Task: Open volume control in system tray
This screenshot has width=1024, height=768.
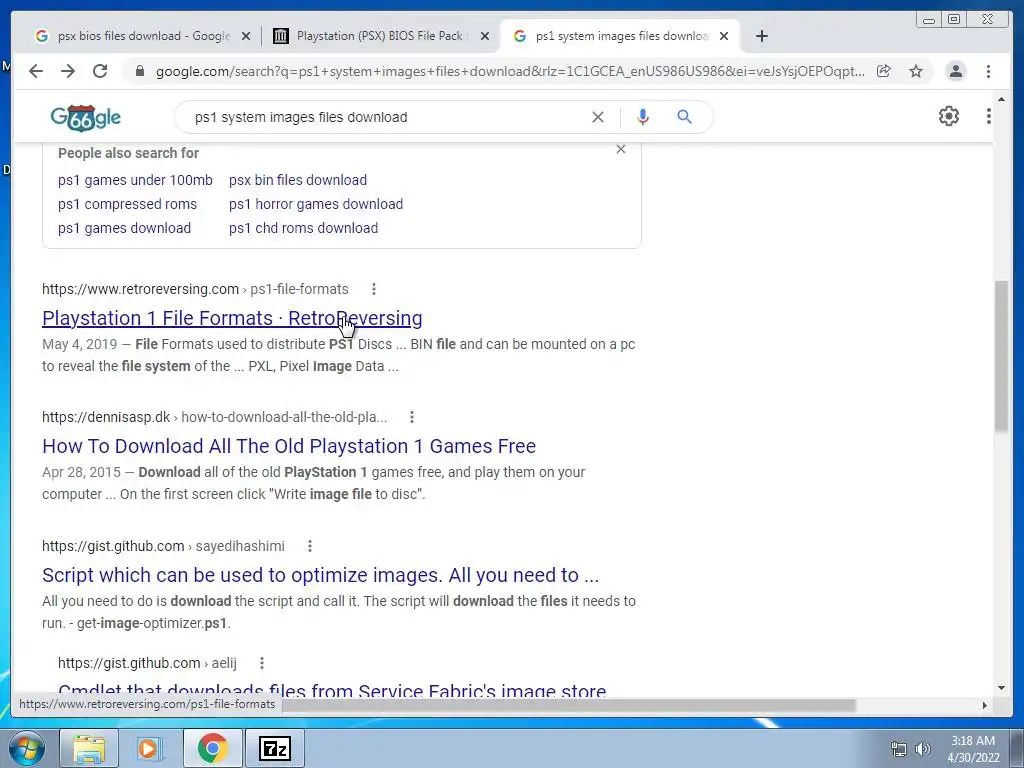Action: click(923, 749)
